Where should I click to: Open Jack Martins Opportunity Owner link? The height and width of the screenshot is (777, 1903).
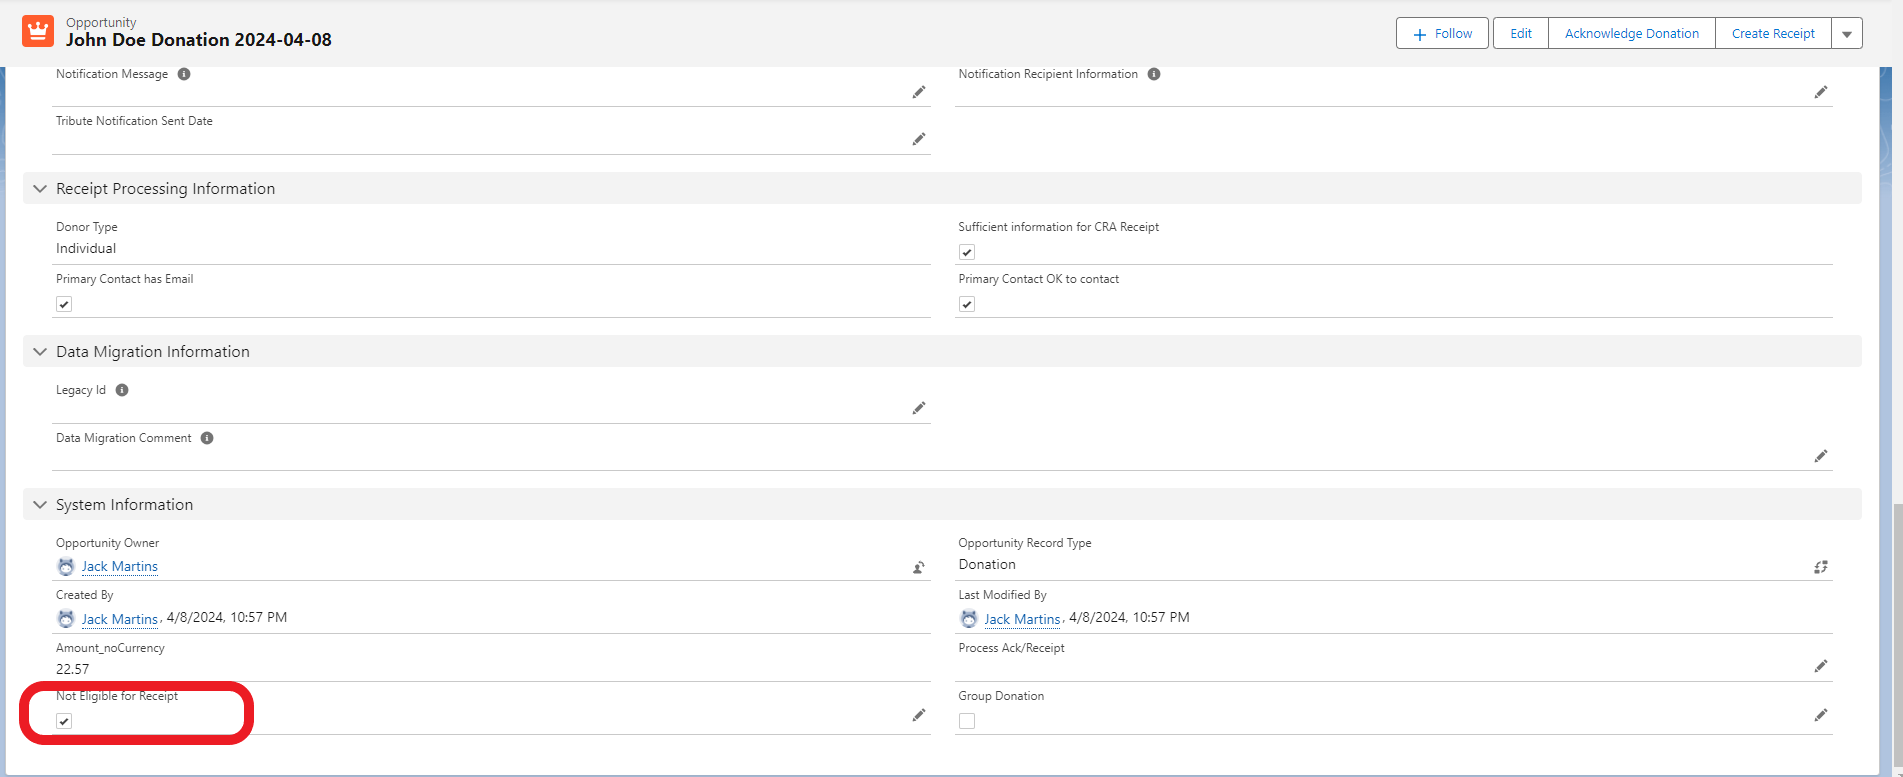point(120,566)
